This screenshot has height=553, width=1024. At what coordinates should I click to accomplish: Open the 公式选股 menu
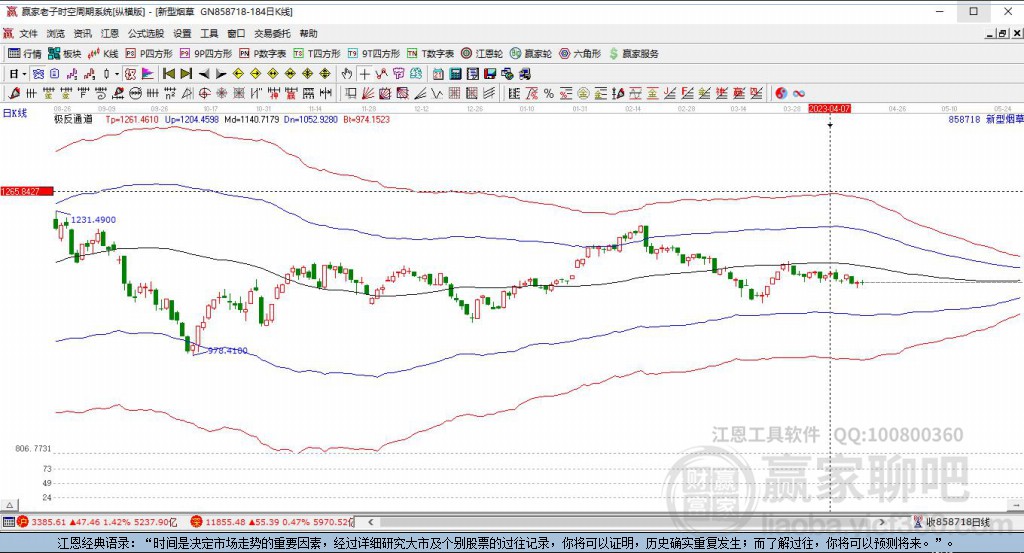tap(146, 33)
